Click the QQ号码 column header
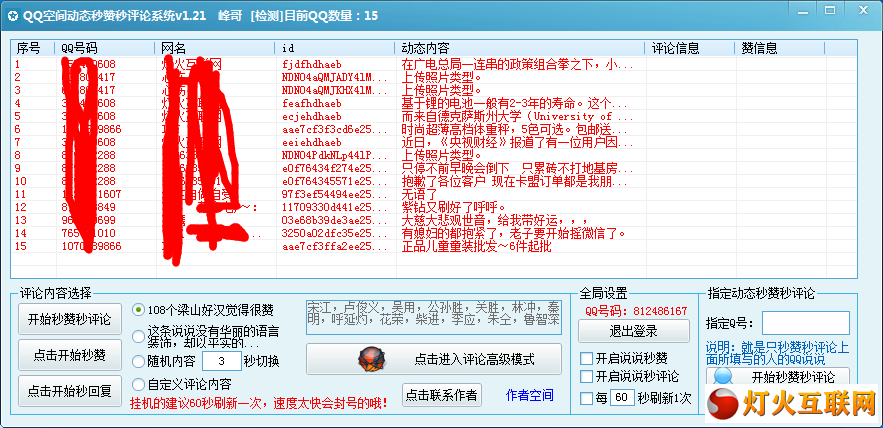 pyautogui.click(x=105, y=48)
